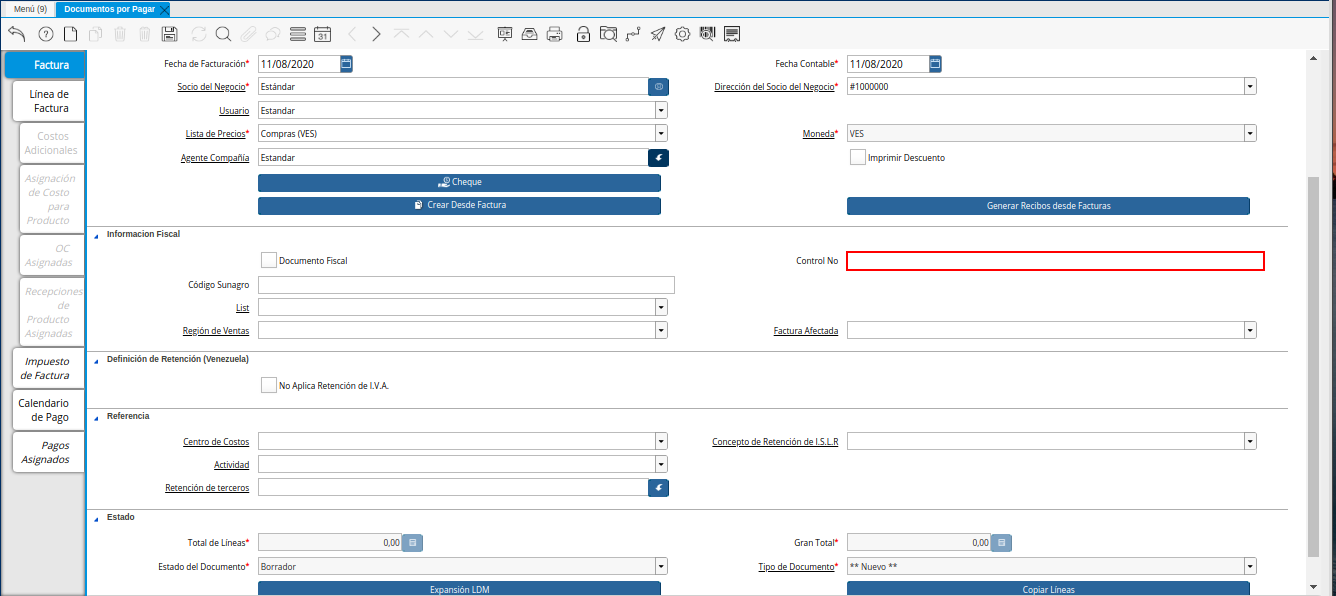The height and width of the screenshot is (596, 1336).
Task: Click the Cheque button
Action: tap(459, 183)
